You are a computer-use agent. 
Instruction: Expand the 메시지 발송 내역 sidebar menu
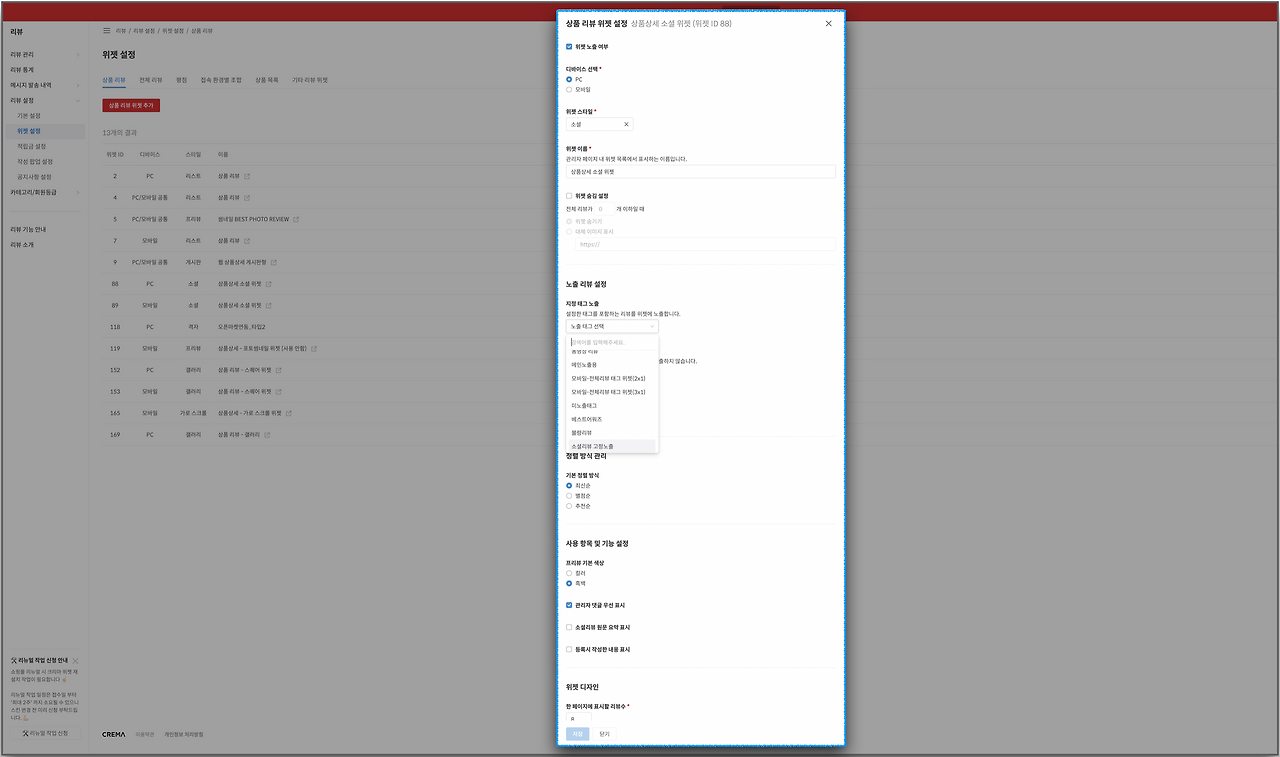(44, 85)
